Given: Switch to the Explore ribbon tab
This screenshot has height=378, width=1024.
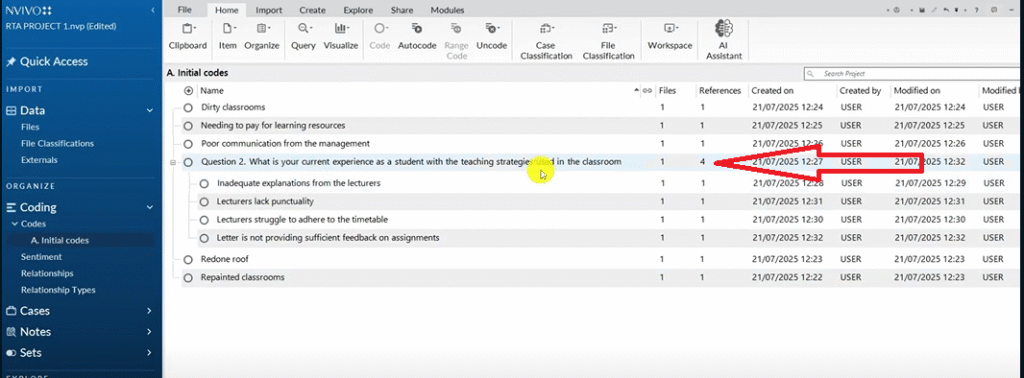Looking at the screenshot, I should click(x=358, y=10).
